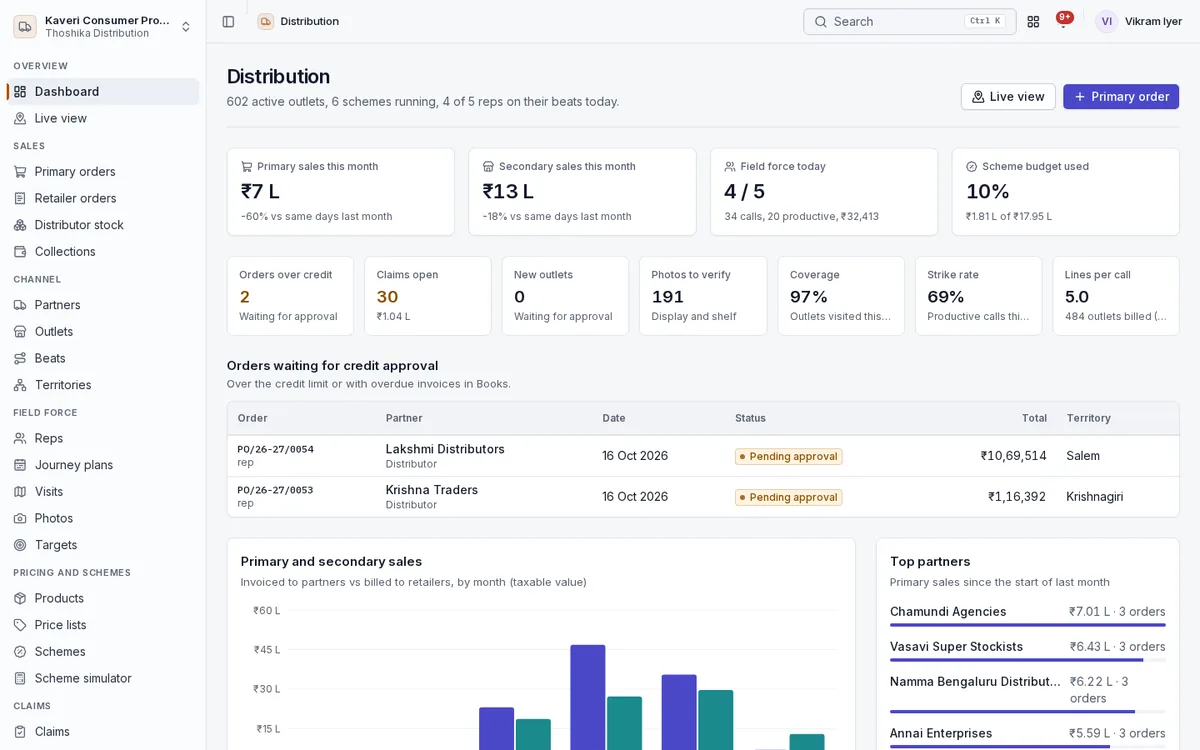Click the Distribution breadcrumb label
The width and height of the screenshot is (1200, 750).
310,21
